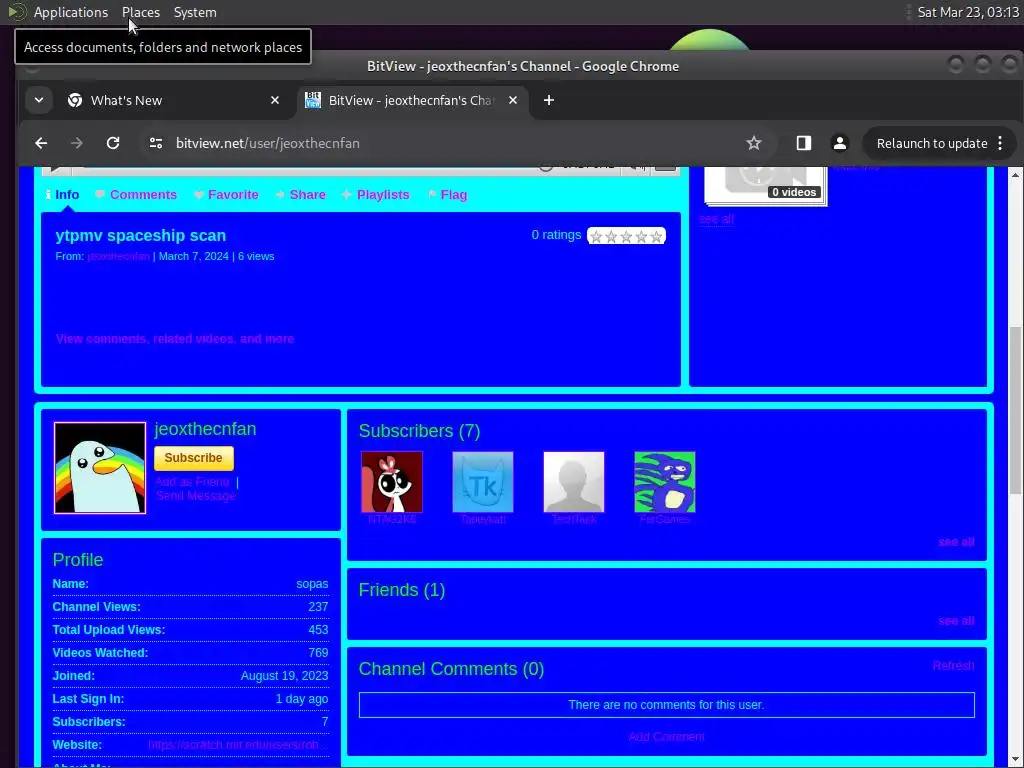The image size is (1024, 768).
Task: Click the Applications menu logo icon
Action: pyautogui.click(x=18, y=12)
